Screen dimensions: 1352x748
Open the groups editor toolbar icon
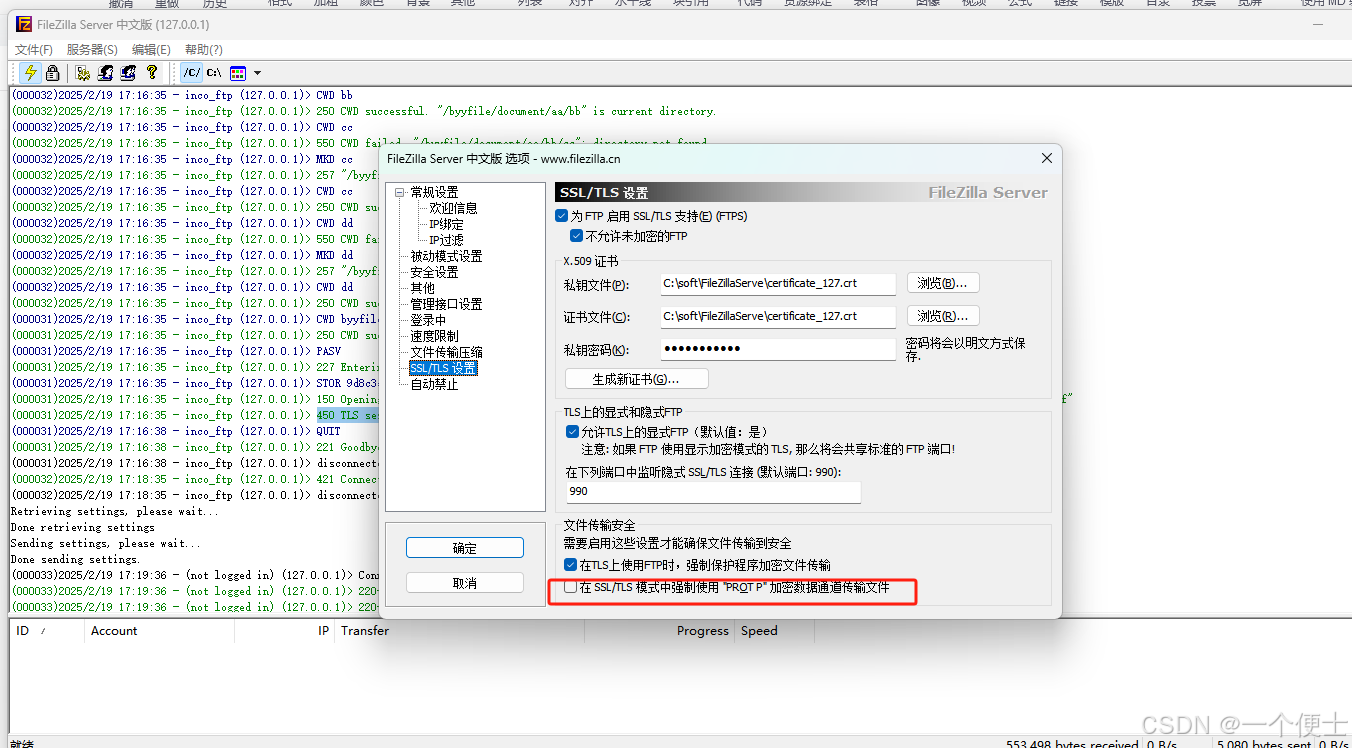pos(128,73)
